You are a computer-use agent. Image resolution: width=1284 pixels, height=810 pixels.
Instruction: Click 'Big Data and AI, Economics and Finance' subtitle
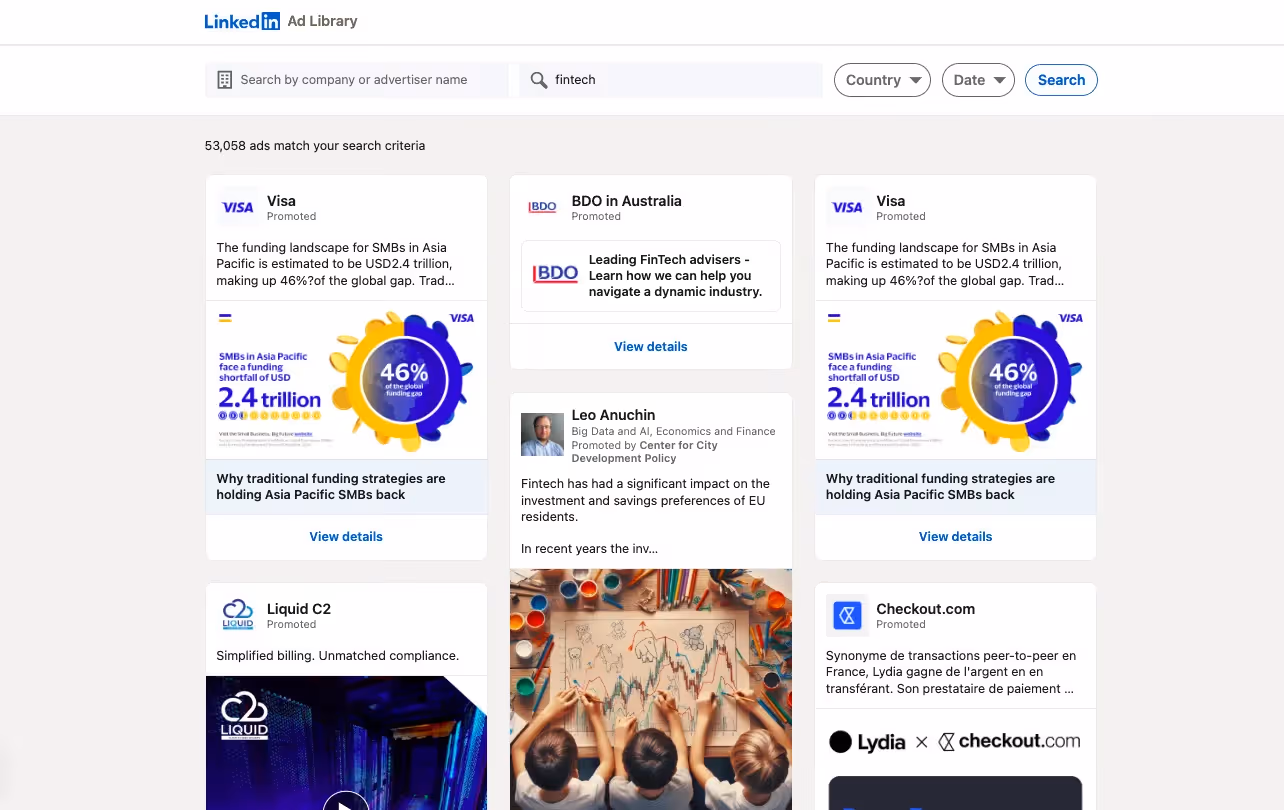pyautogui.click(x=673, y=432)
